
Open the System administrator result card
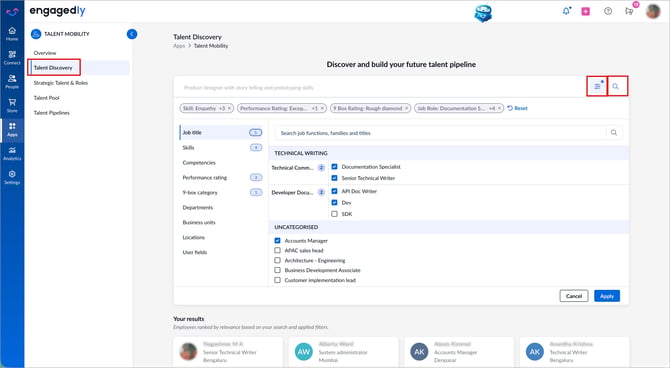pyautogui.click(x=344, y=352)
